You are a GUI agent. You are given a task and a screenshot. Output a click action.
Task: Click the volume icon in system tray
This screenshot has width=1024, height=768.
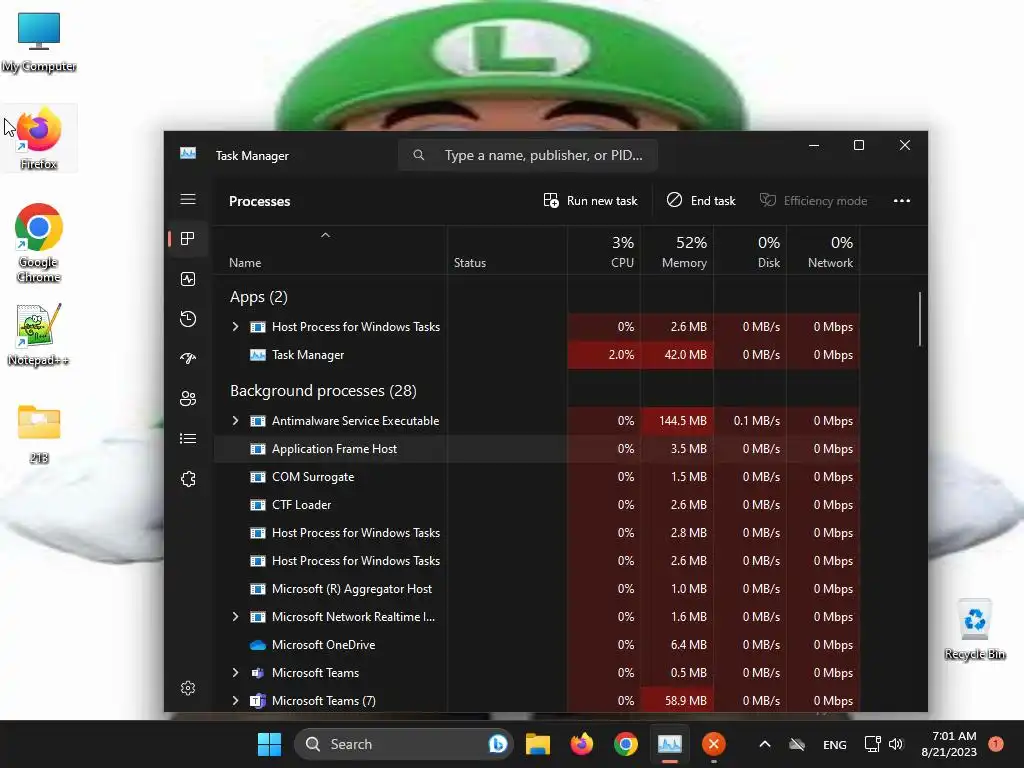pyautogui.click(x=896, y=744)
